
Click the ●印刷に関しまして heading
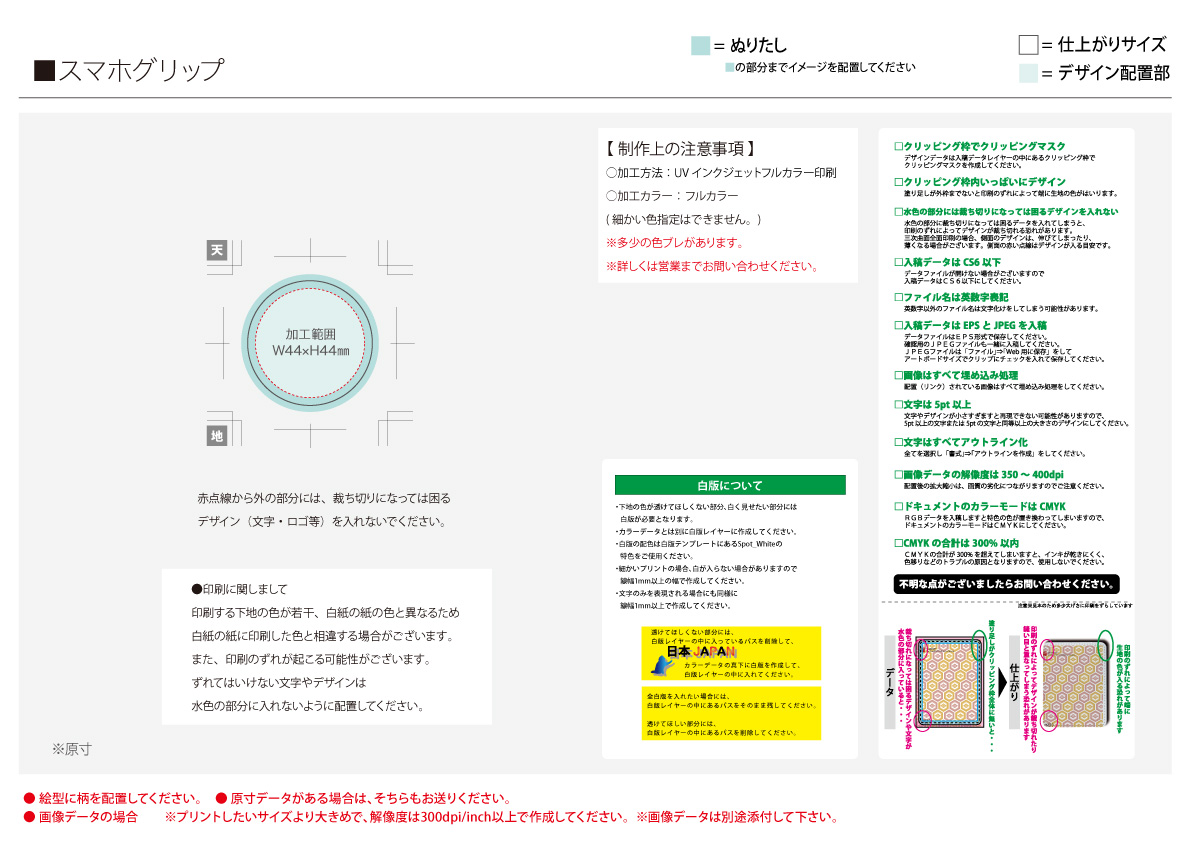coord(240,589)
